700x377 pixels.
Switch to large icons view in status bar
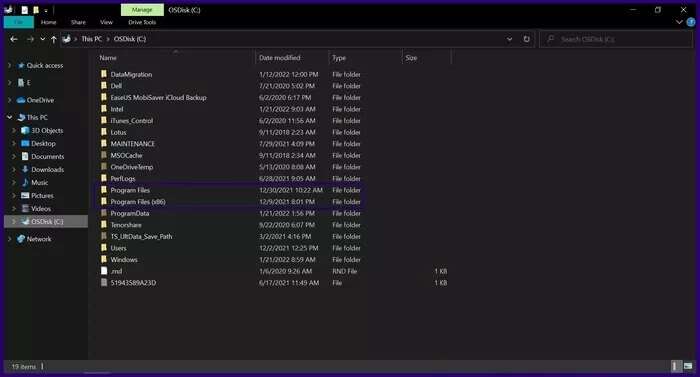click(x=688, y=366)
